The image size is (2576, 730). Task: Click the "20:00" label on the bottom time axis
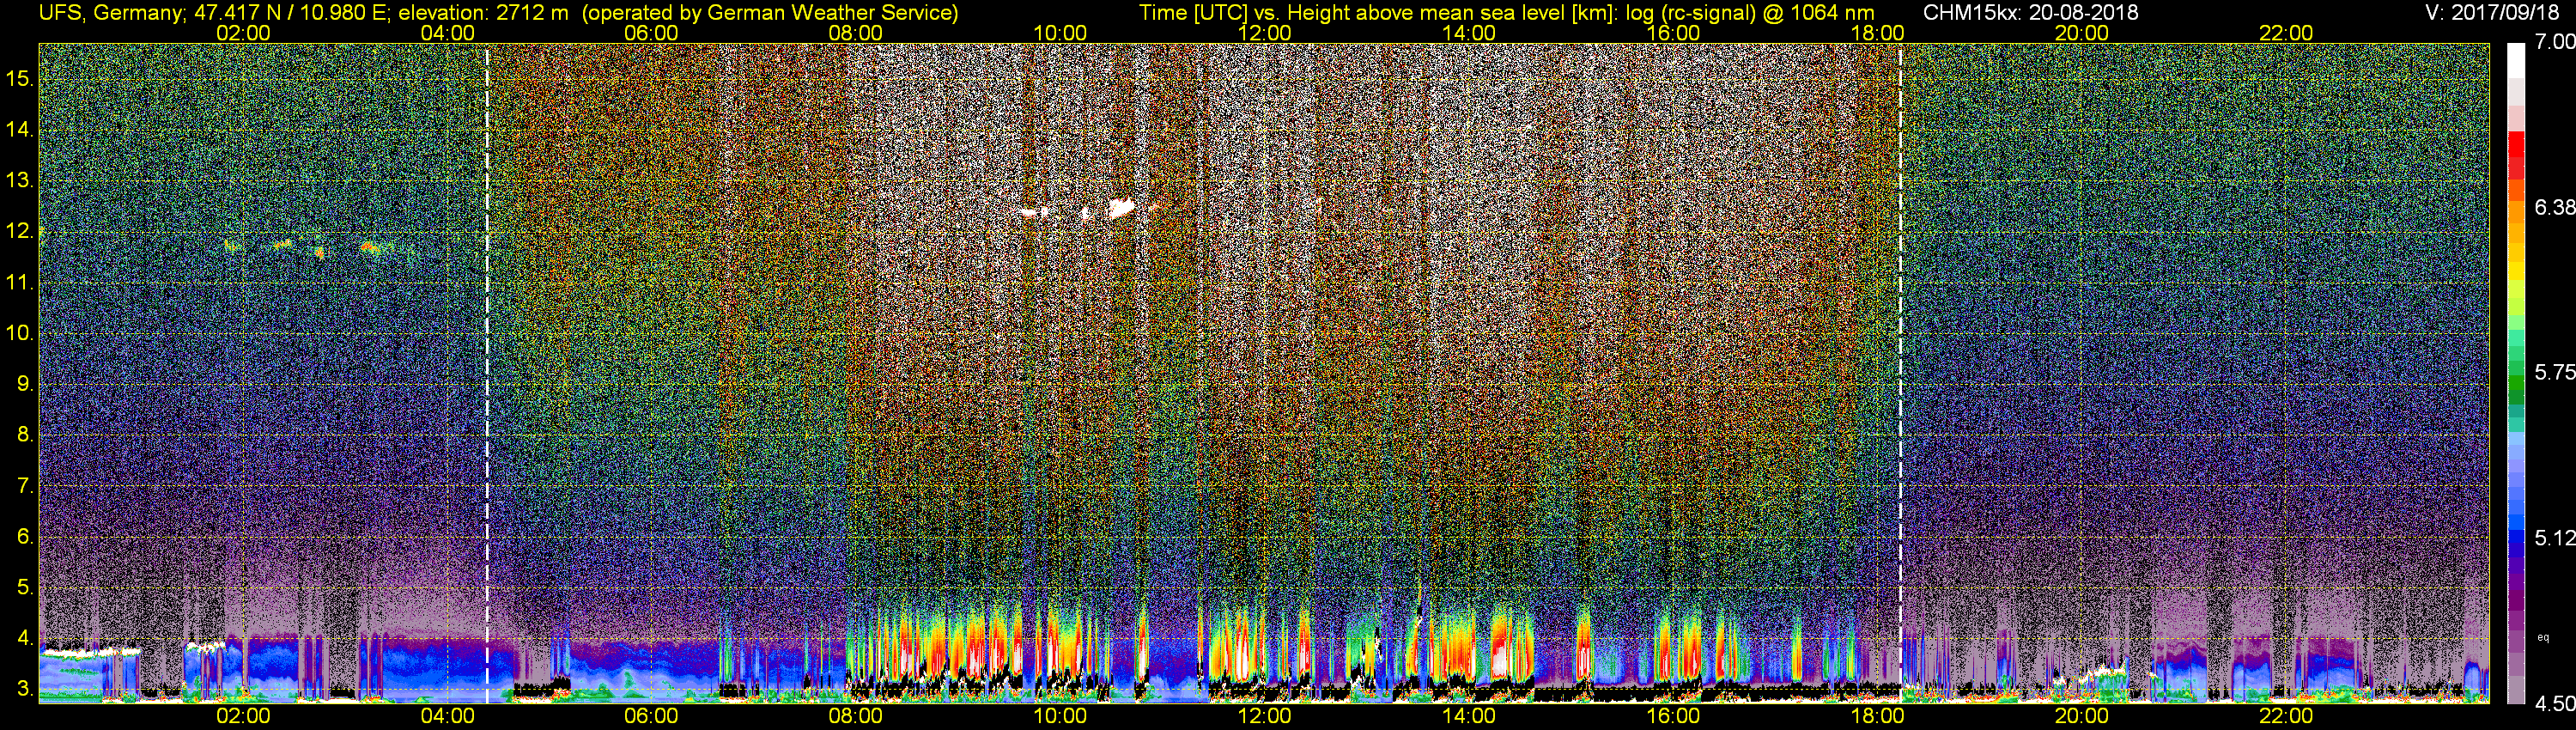click(2082, 716)
